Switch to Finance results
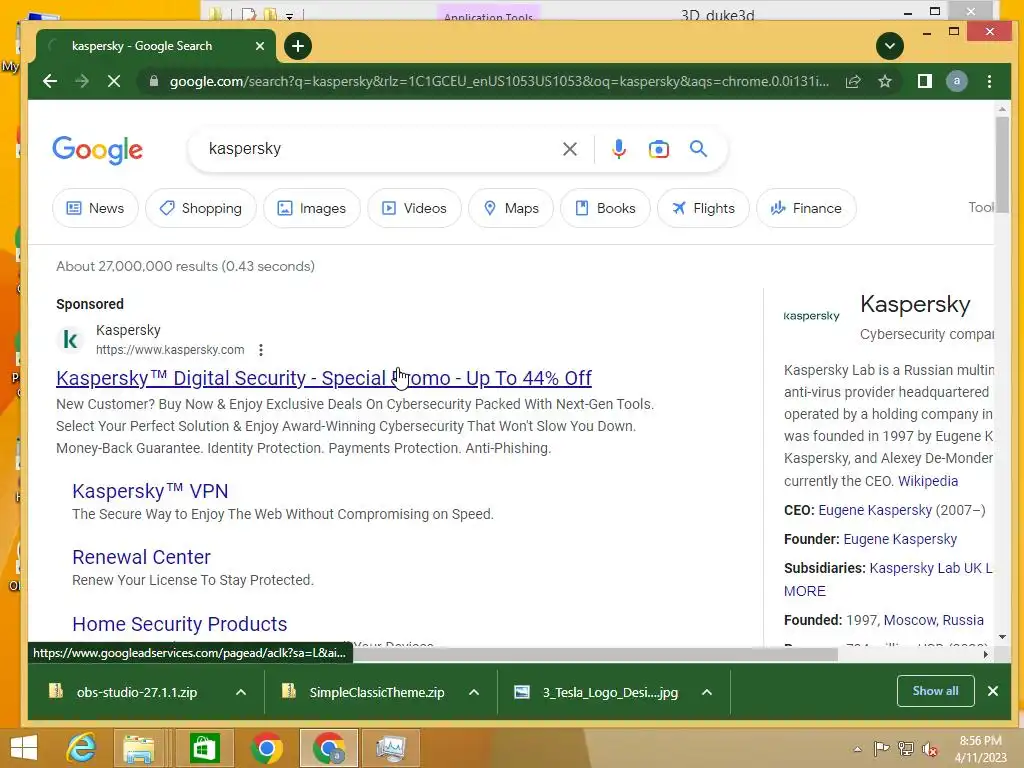The image size is (1024, 768). [806, 208]
